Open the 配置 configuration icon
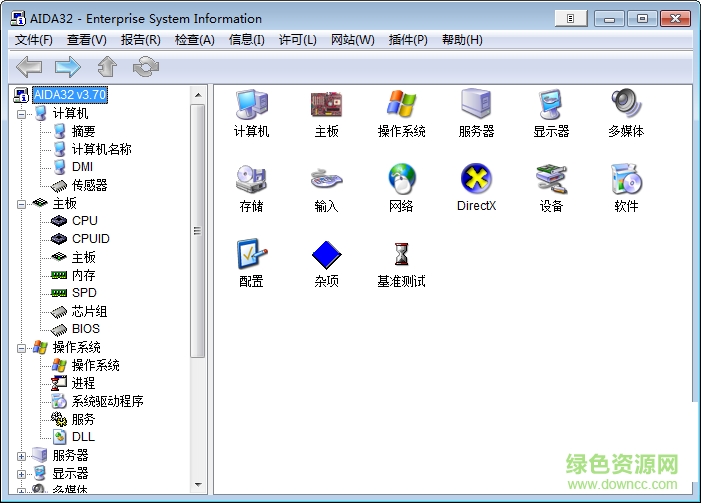 point(251,255)
